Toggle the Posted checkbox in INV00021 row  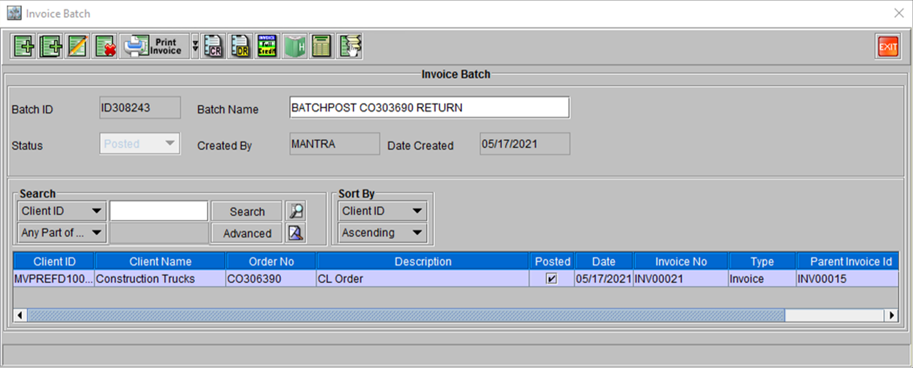point(551,279)
